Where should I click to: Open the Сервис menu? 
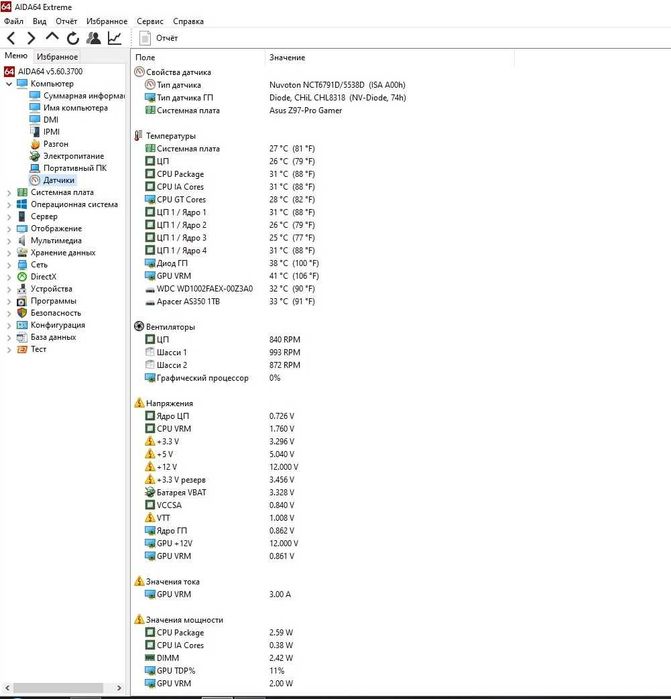(x=150, y=21)
